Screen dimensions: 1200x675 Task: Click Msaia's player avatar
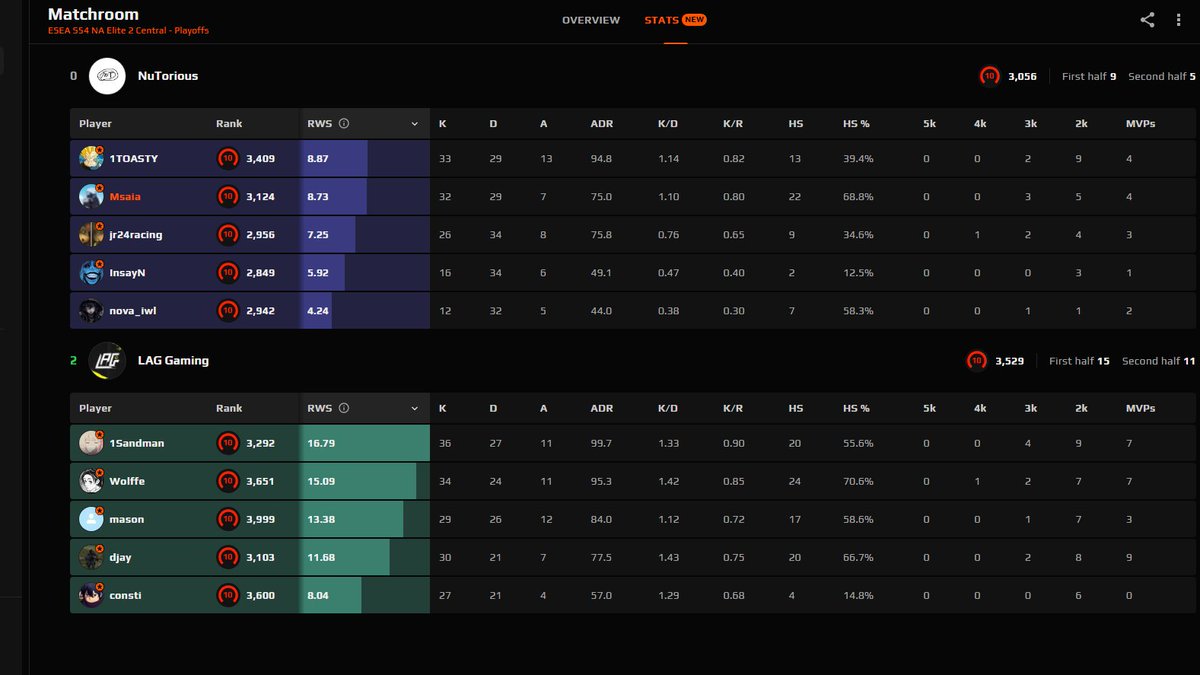(91, 196)
